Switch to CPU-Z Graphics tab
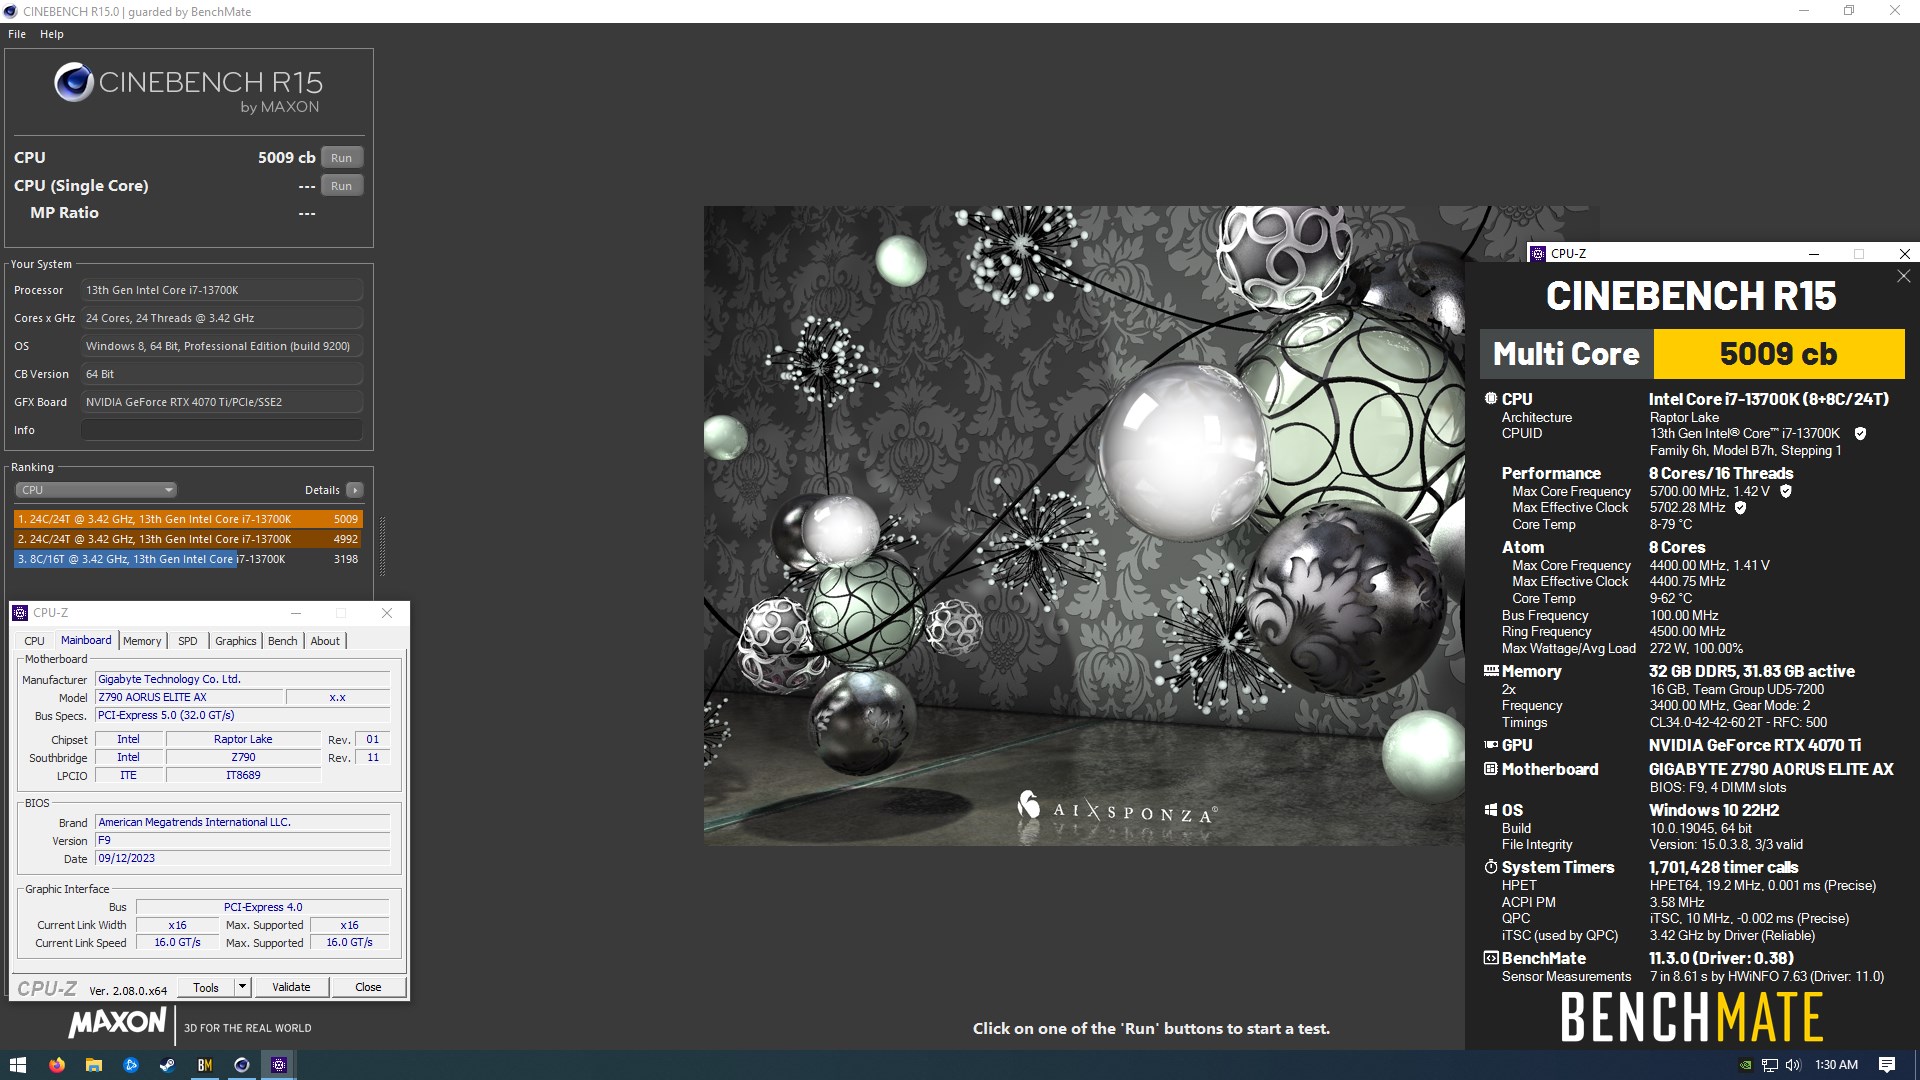This screenshot has height=1080, width=1920. coord(236,641)
